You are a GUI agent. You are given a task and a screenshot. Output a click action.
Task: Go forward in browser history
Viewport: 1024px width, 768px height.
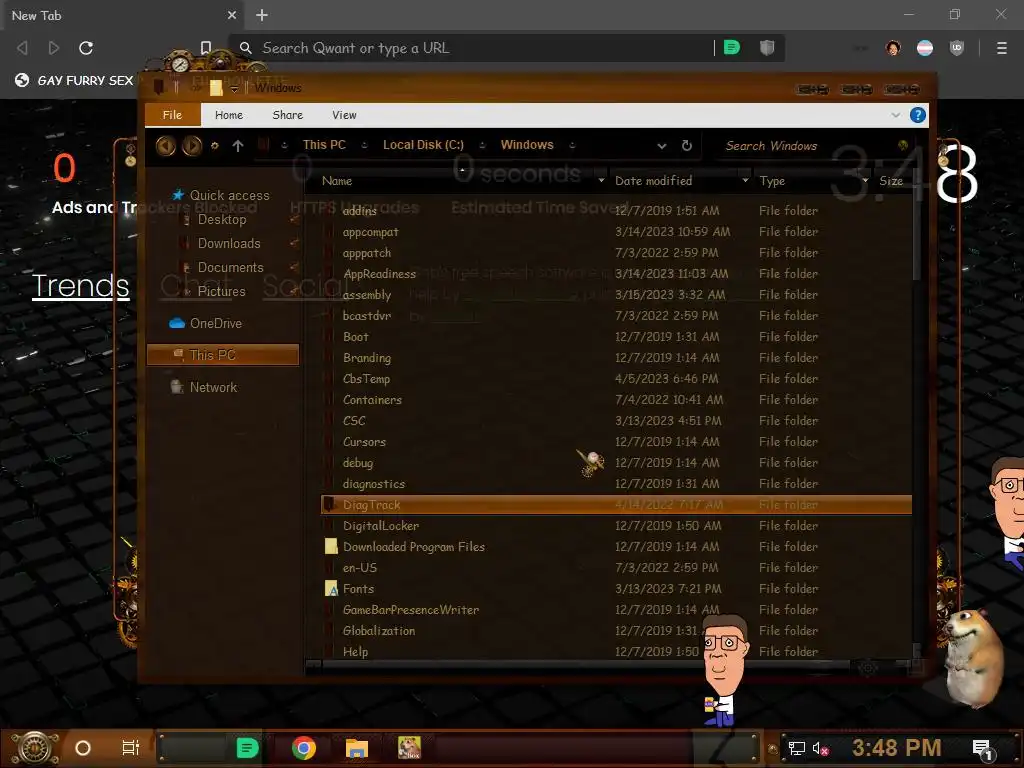(54, 48)
